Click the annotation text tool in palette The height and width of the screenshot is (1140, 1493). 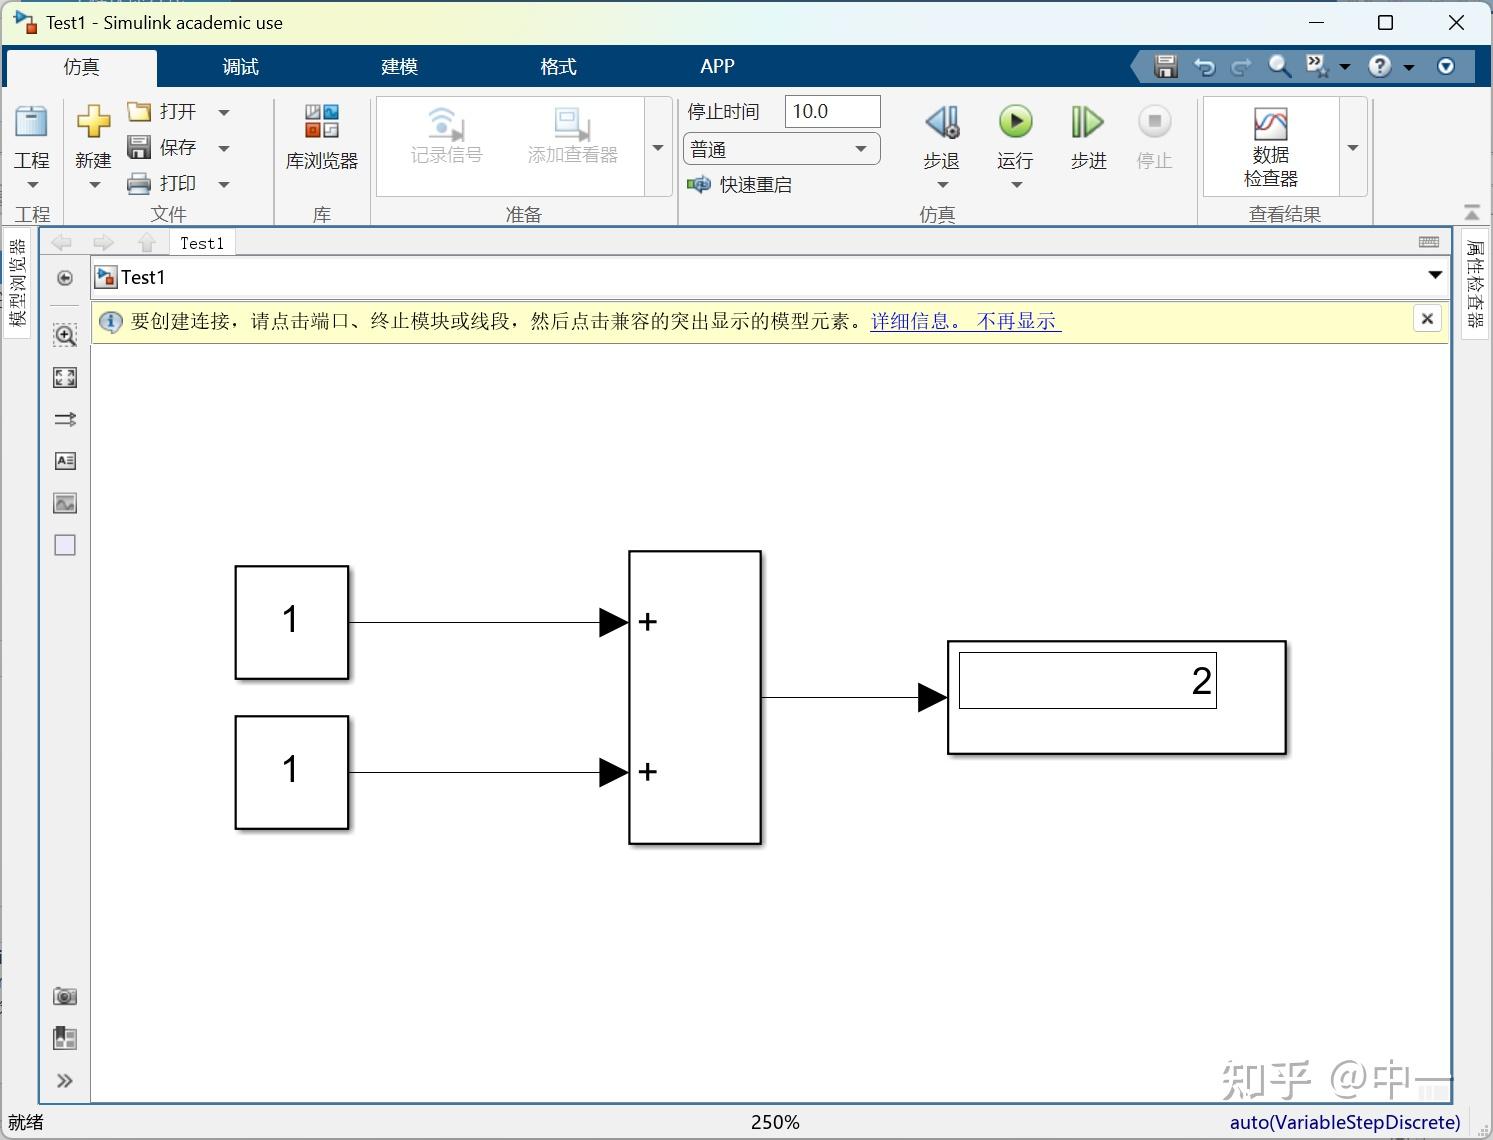(x=65, y=461)
